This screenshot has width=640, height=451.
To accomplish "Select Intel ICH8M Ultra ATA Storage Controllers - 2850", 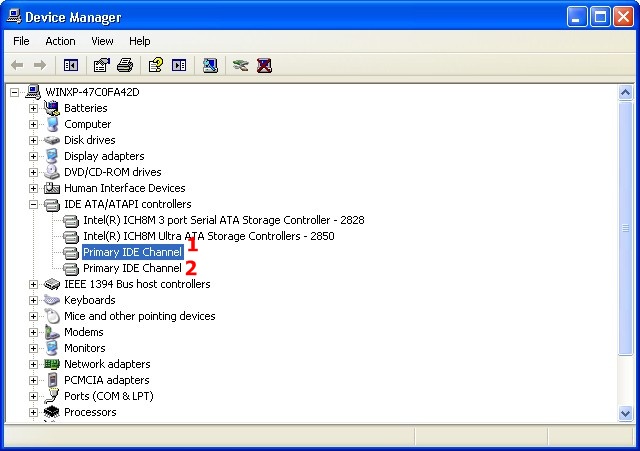I will pyautogui.click(x=209, y=236).
